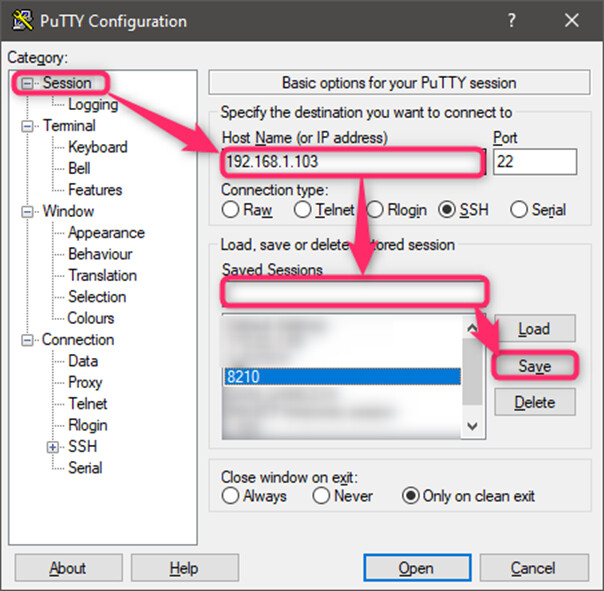Viewport: 604px width, 591px height.
Task: Click the Open button
Action: pos(417,567)
